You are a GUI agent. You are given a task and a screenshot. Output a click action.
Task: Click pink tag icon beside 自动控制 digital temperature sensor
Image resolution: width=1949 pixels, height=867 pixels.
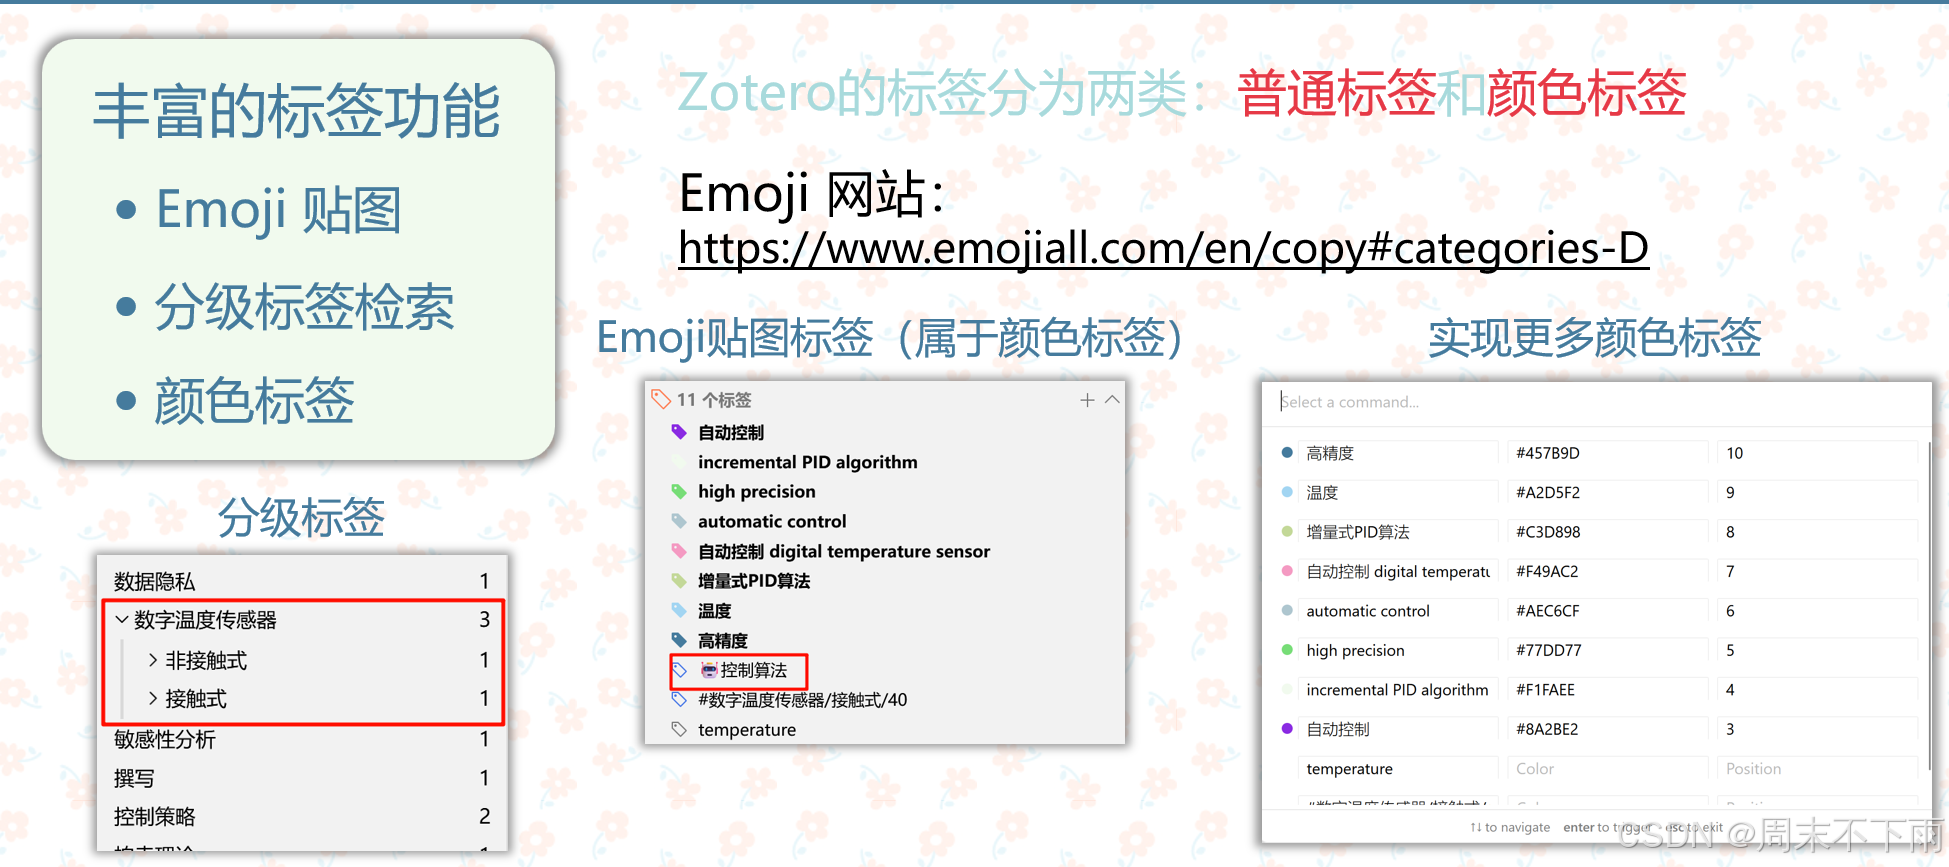[x=679, y=551]
